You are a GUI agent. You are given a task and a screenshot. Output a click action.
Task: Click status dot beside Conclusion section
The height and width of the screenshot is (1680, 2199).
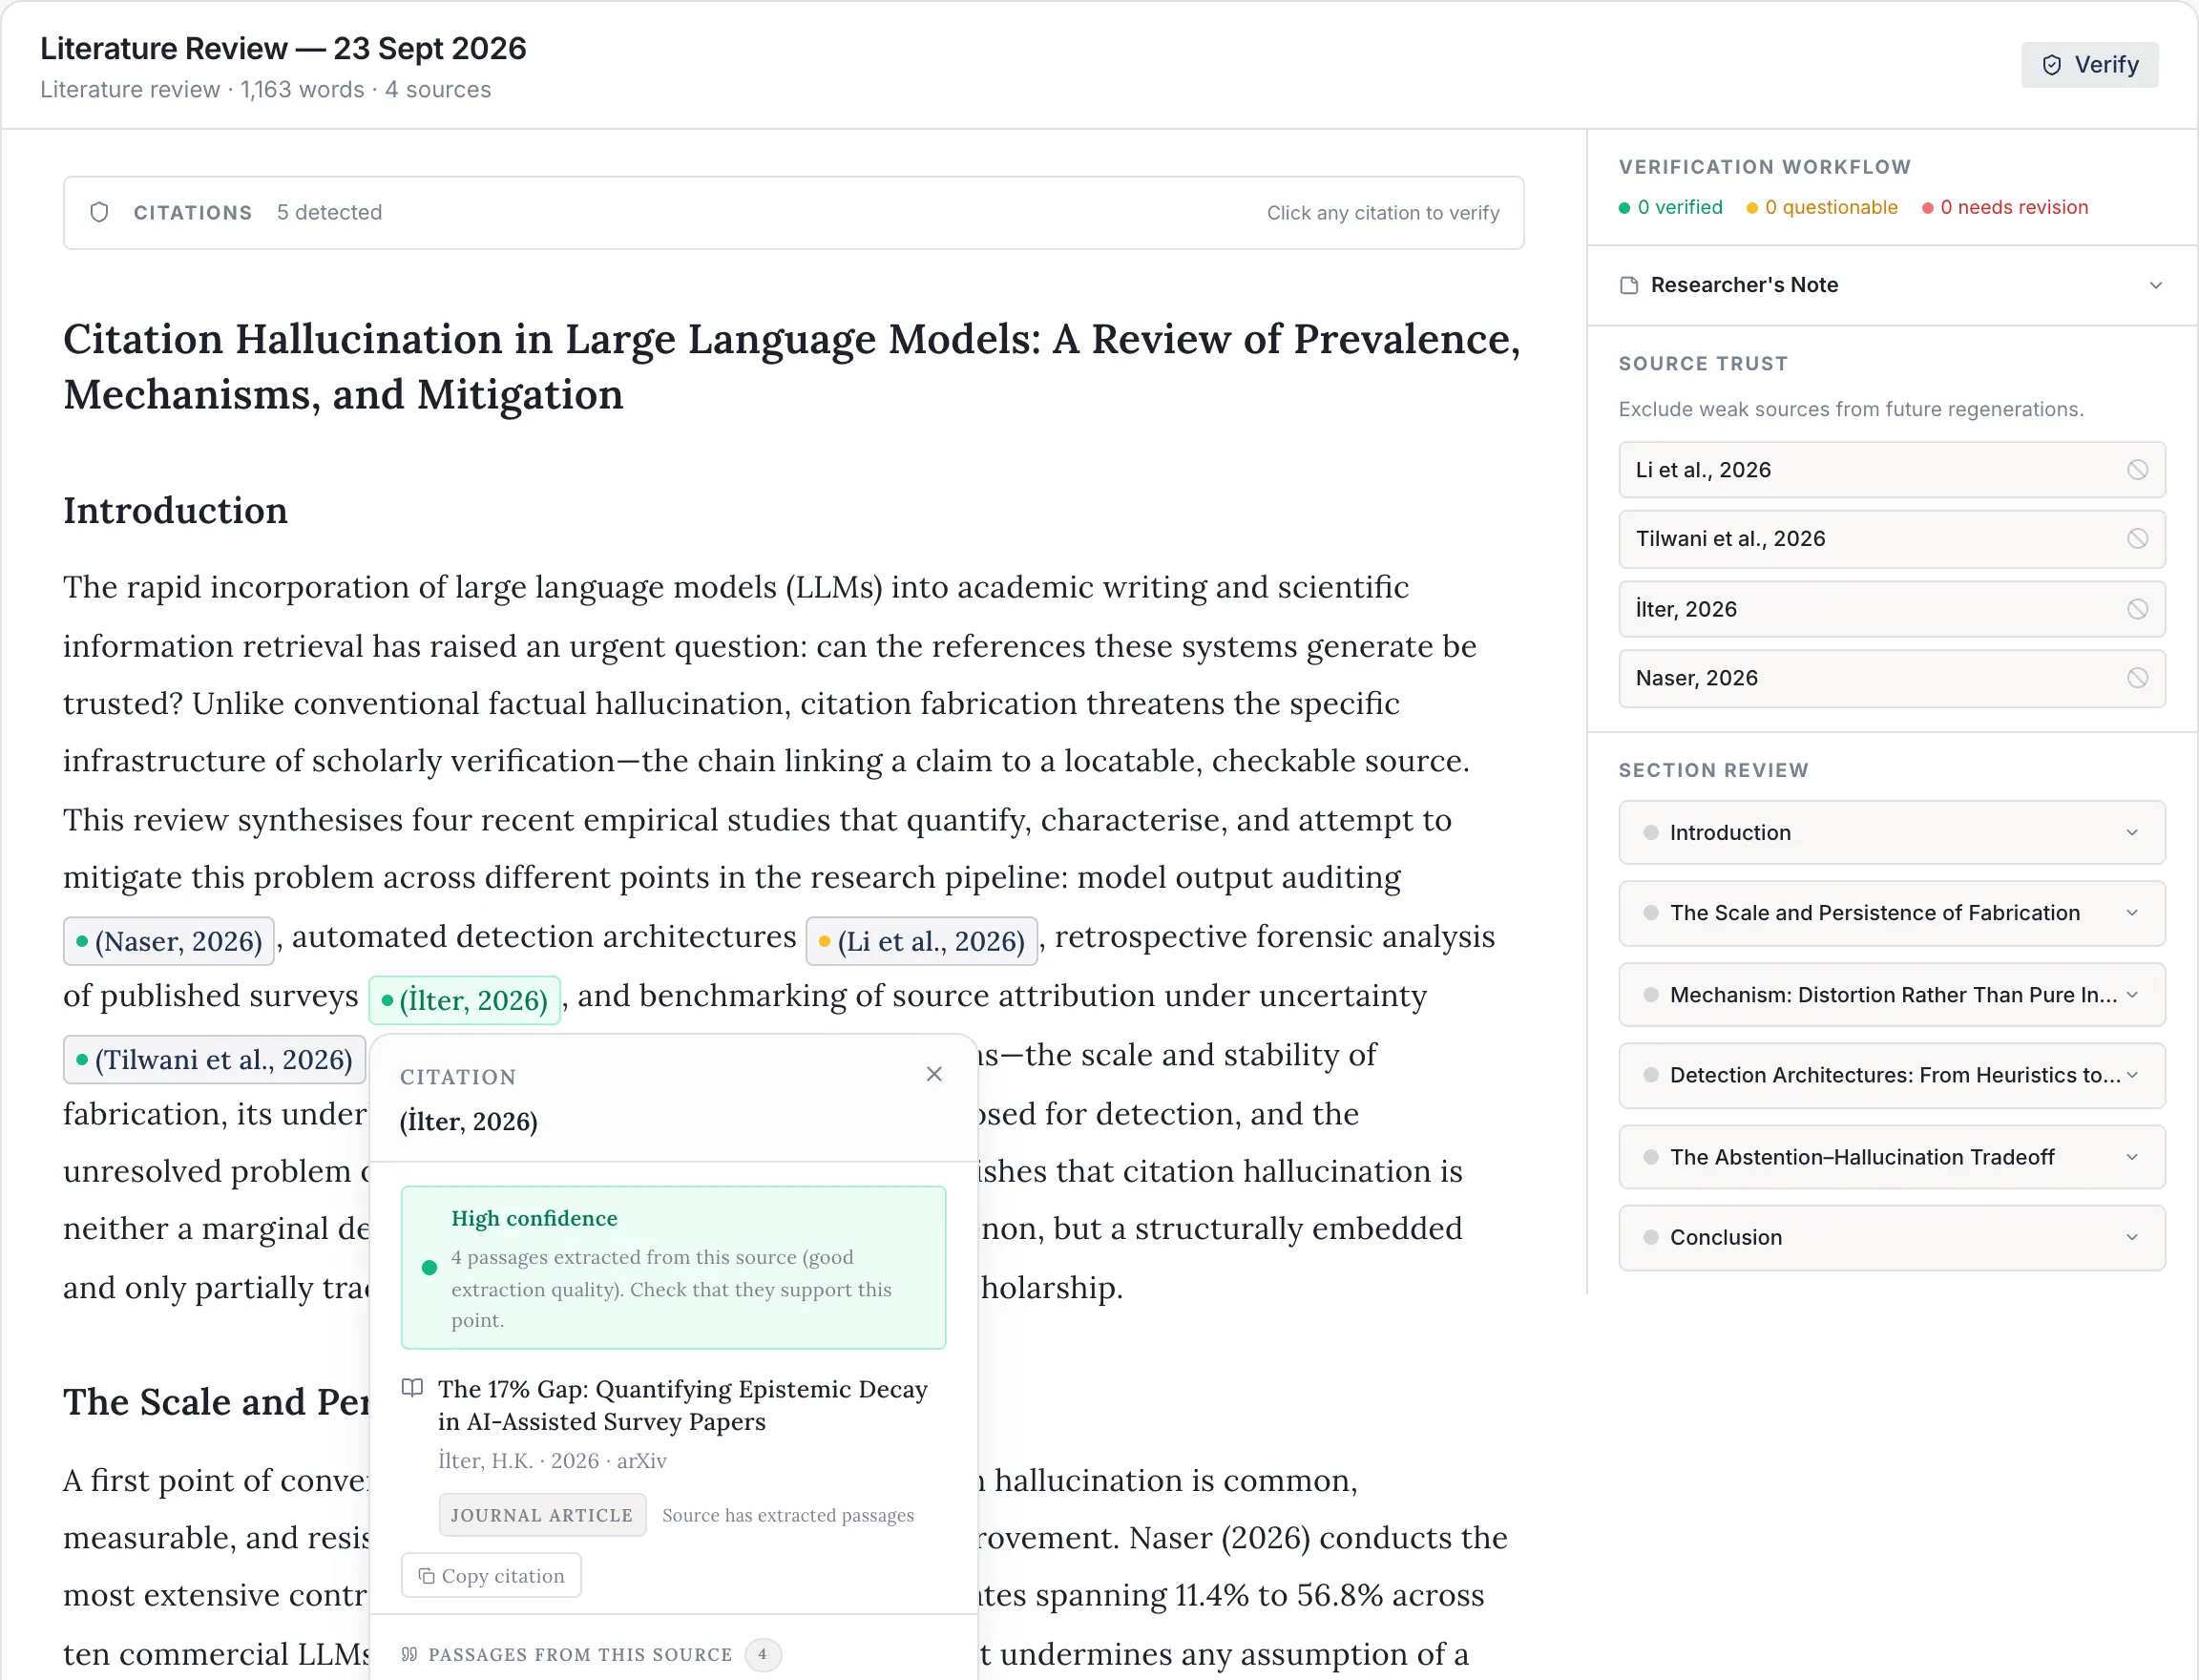point(1651,1237)
